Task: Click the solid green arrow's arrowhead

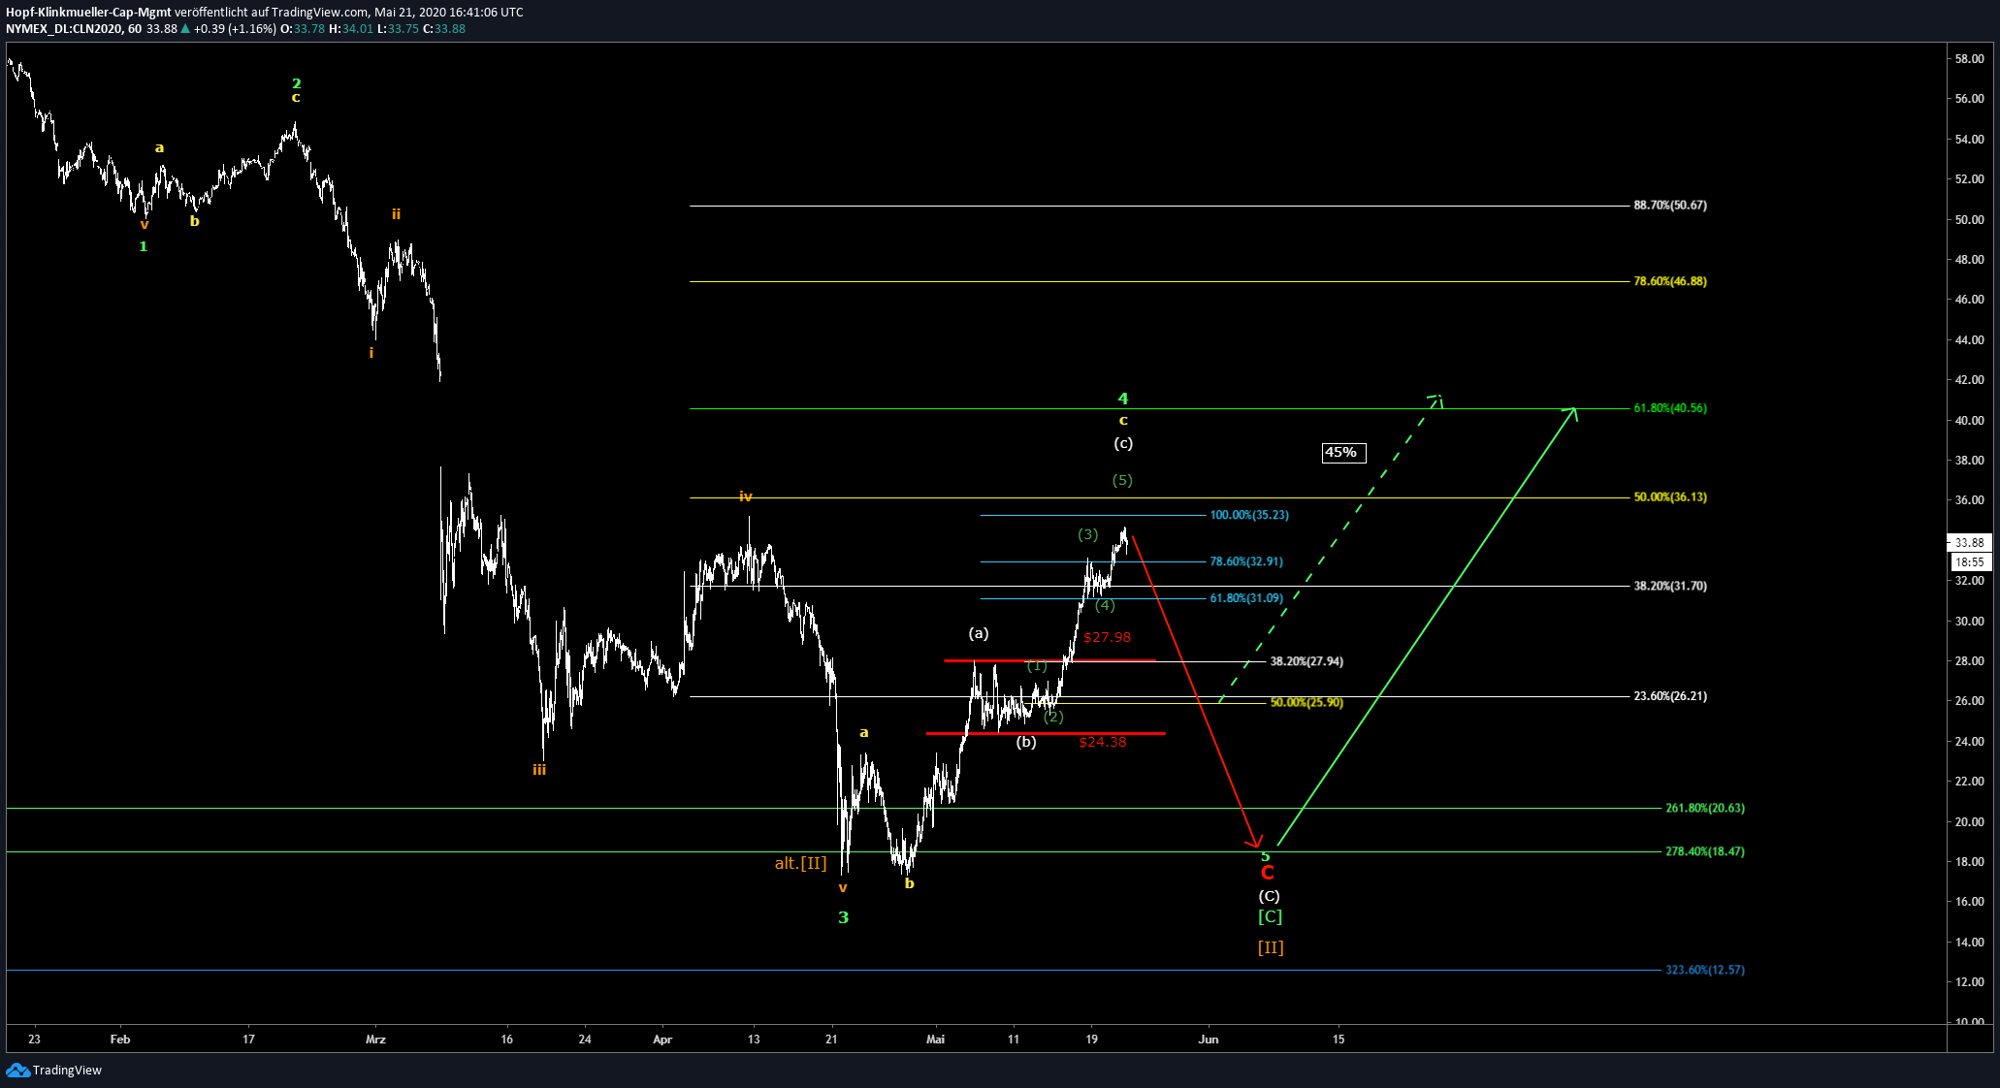Action: pos(1573,411)
